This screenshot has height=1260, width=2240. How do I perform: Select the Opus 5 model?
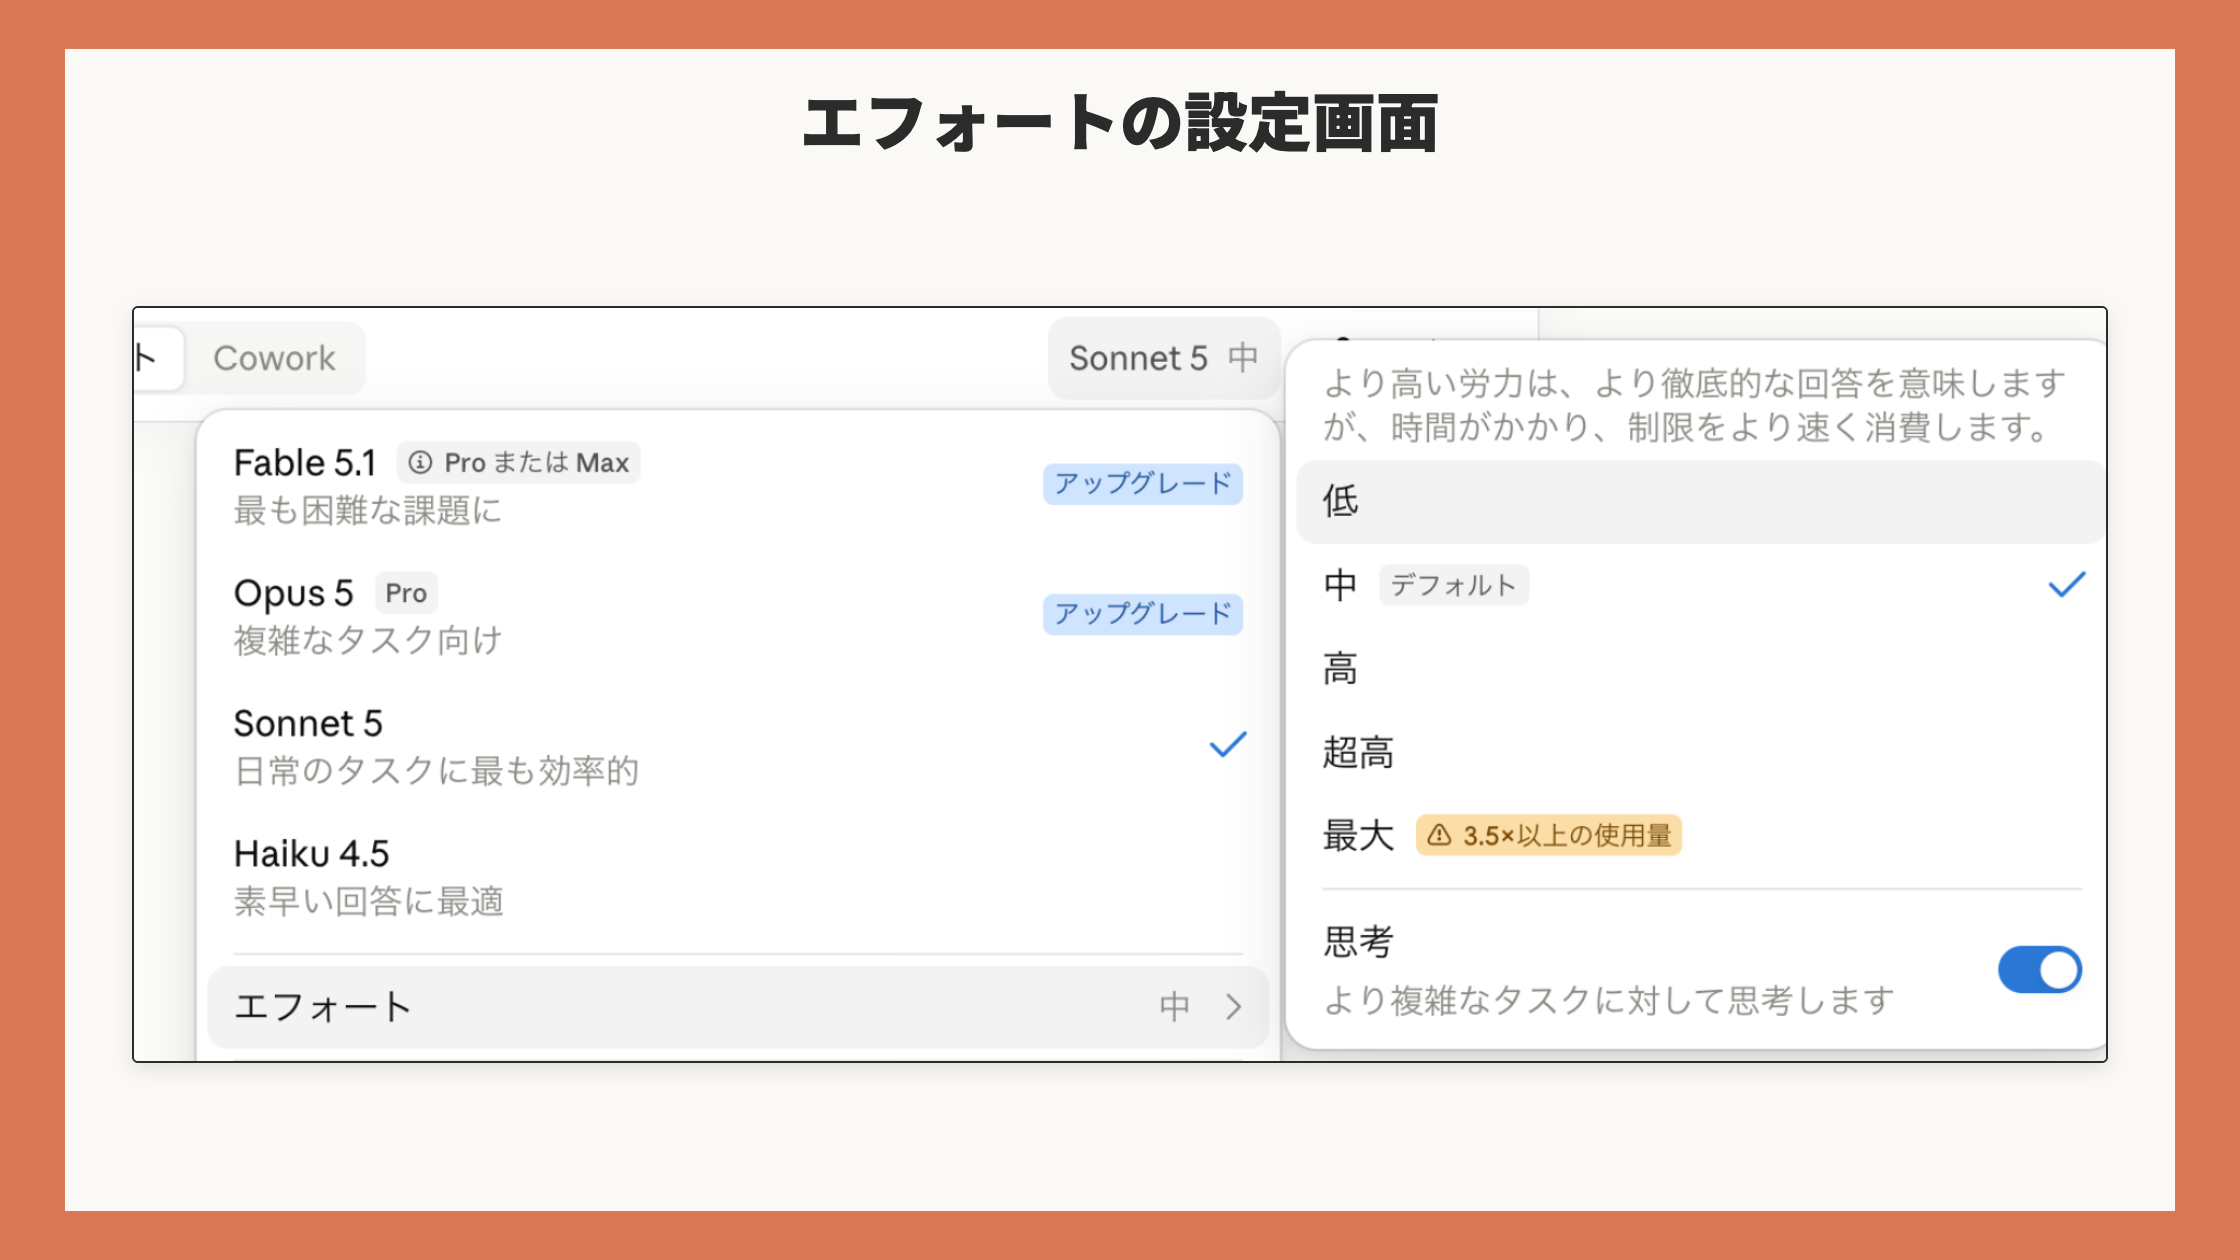coord(738,615)
